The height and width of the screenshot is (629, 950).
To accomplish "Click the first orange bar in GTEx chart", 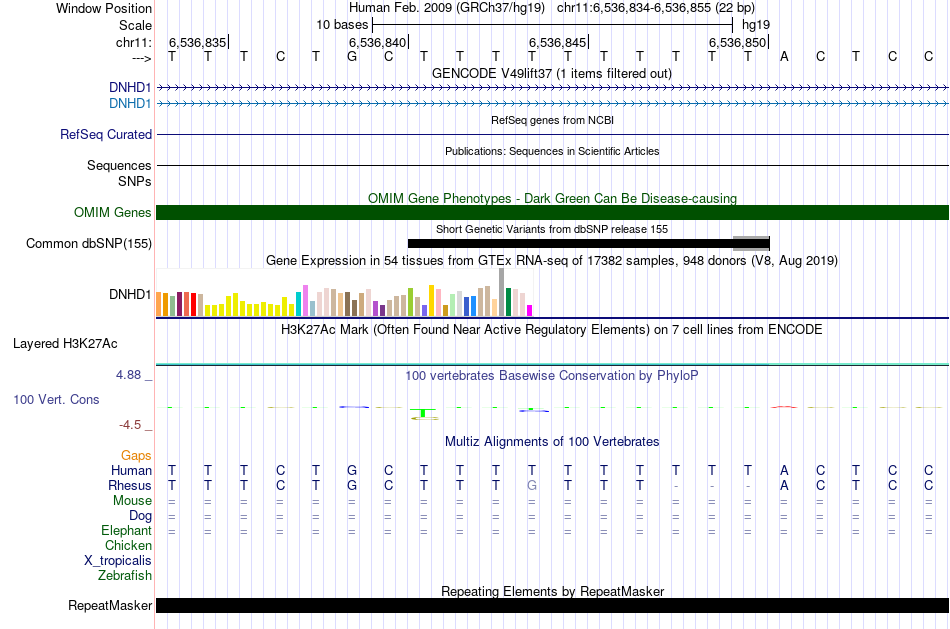I will pyautogui.click(x=159, y=304).
